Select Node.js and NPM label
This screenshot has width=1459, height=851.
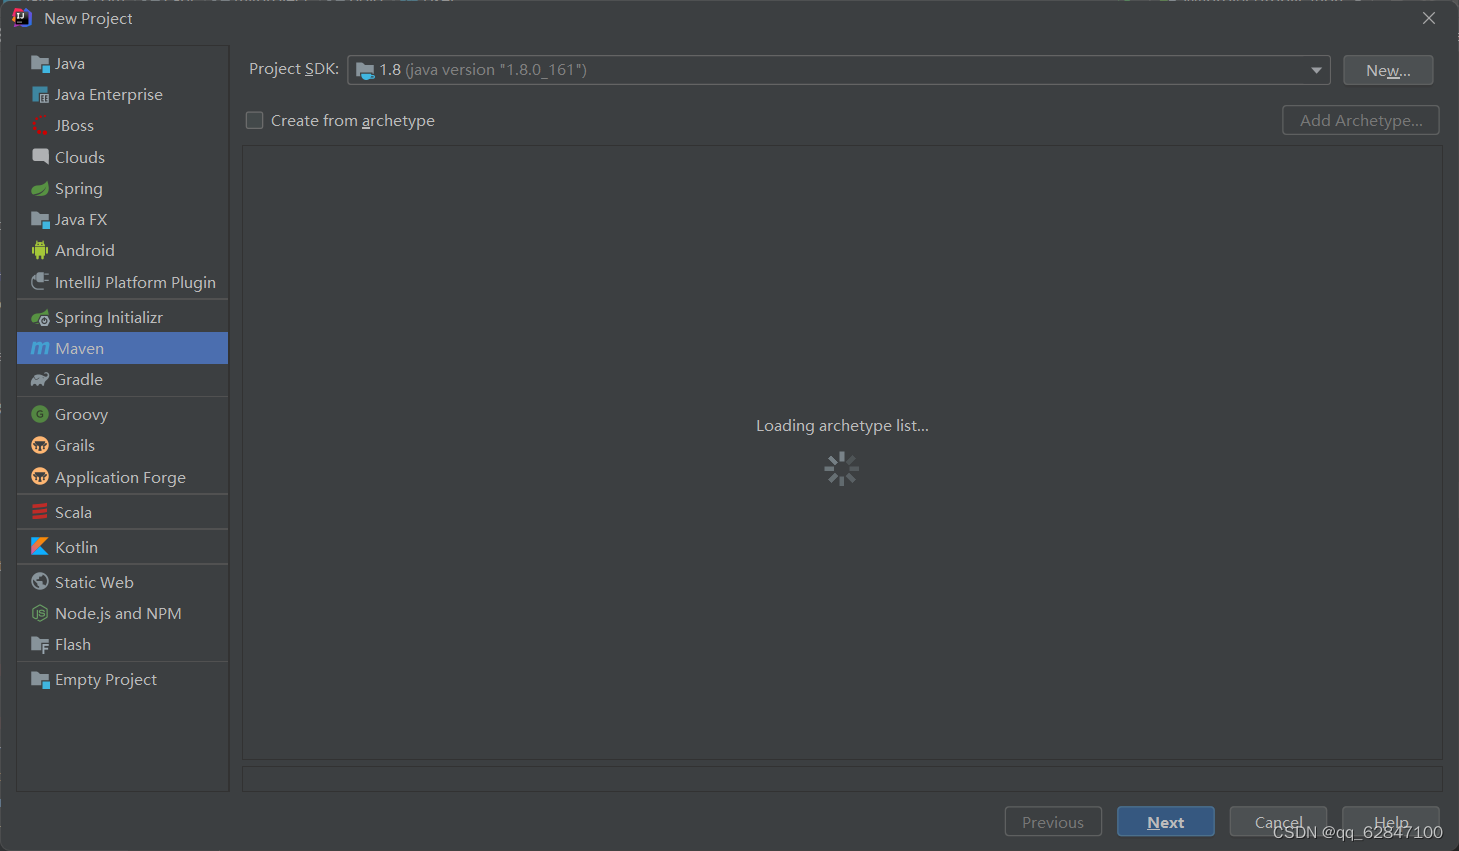pyautogui.click(x=118, y=613)
